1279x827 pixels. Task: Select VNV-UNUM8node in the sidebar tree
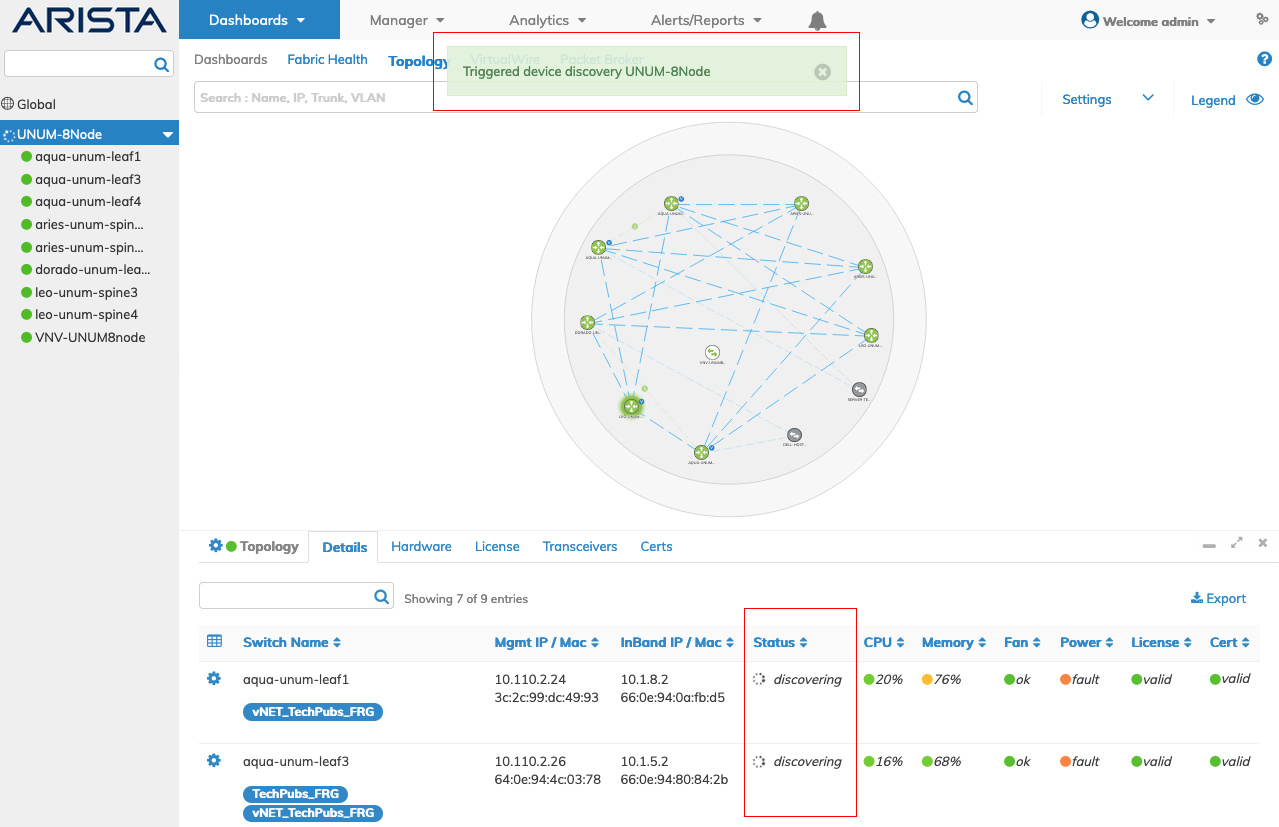coord(90,338)
